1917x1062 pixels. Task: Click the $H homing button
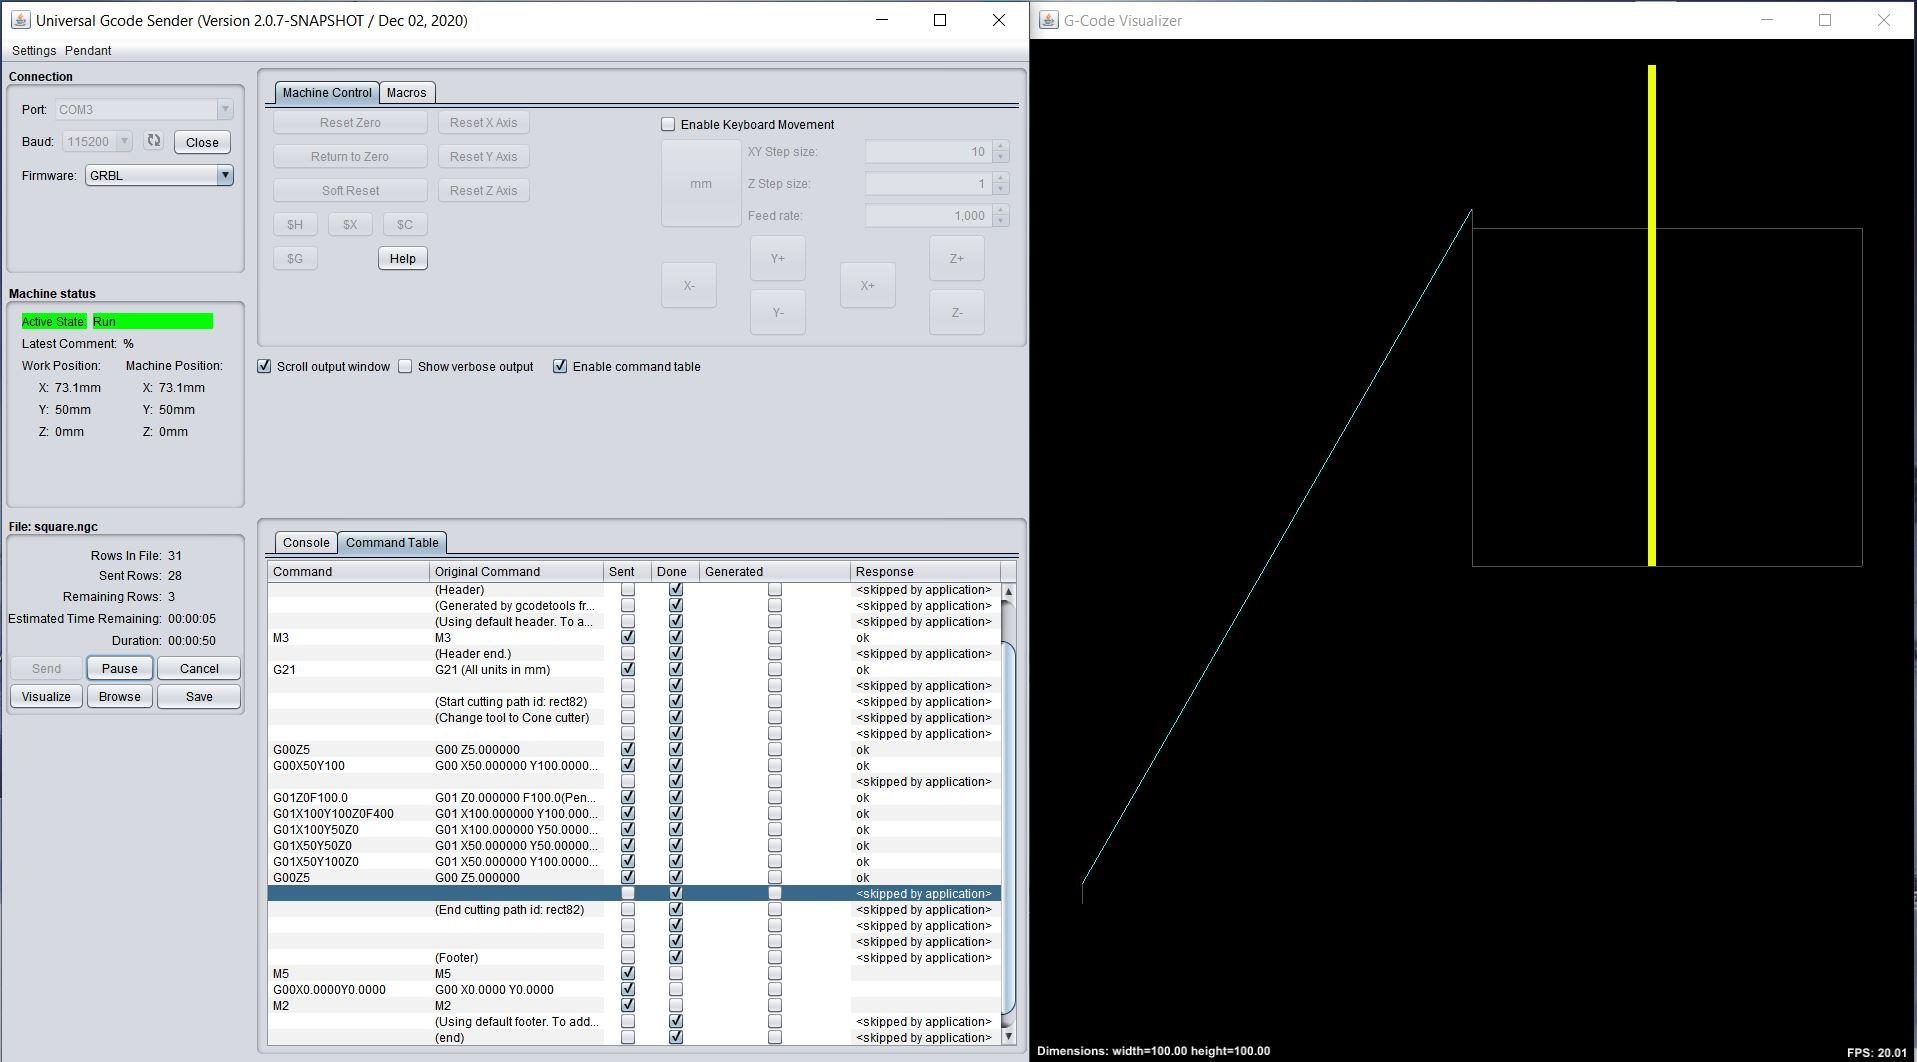pos(295,224)
